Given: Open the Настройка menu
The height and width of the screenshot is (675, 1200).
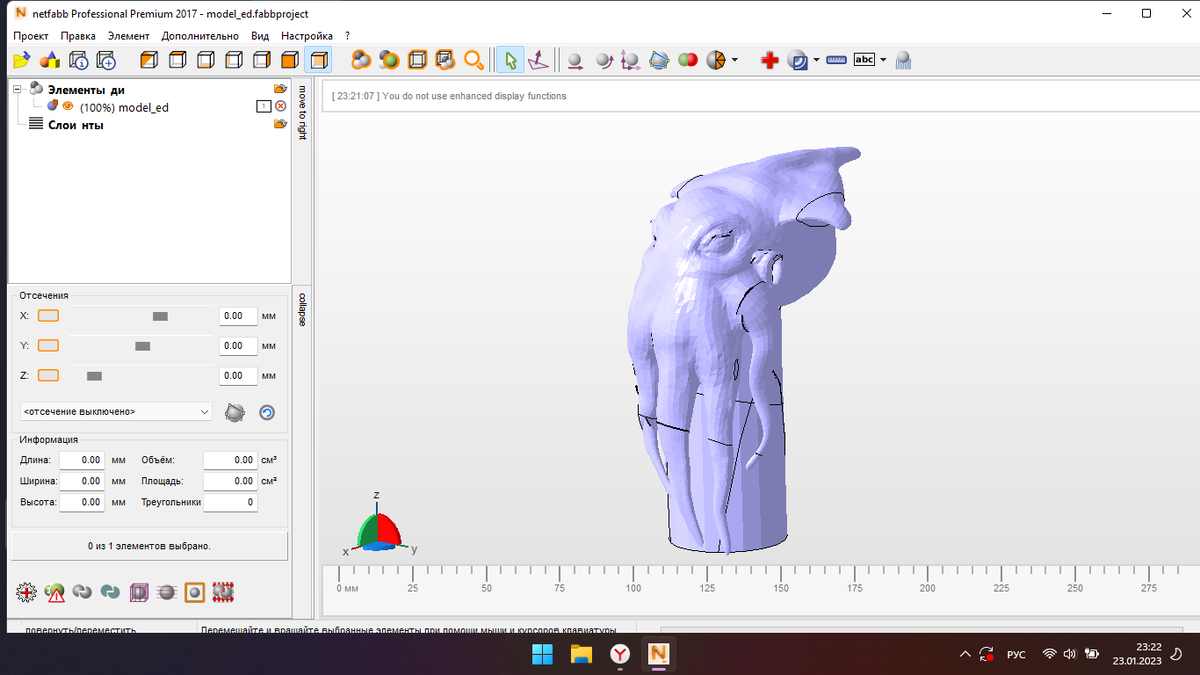Looking at the screenshot, I should (307, 35).
